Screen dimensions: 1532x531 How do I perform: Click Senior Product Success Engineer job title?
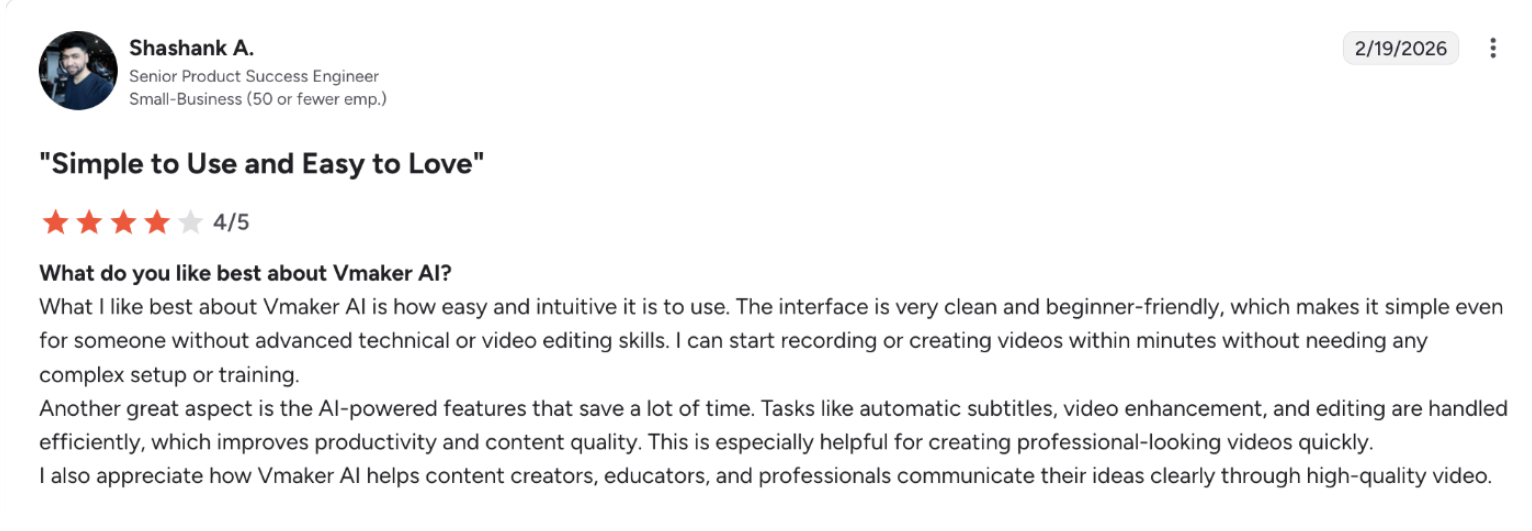pyautogui.click(x=254, y=76)
